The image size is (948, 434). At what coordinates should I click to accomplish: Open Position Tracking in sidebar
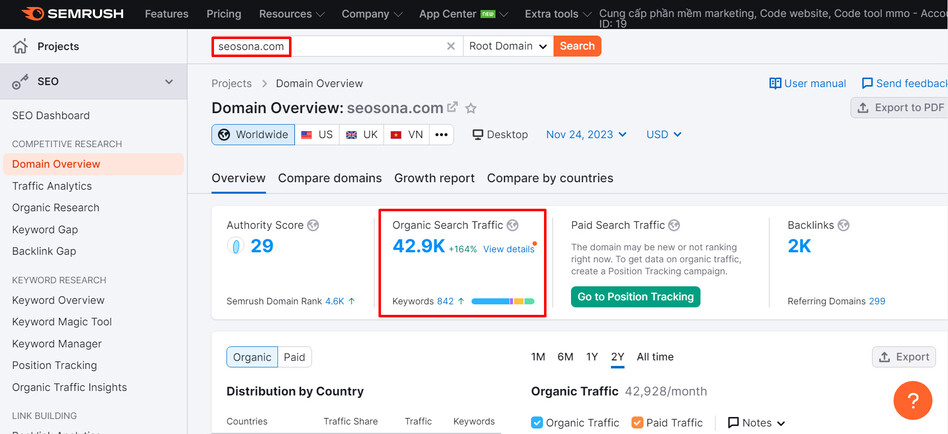click(x=54, y=365)
